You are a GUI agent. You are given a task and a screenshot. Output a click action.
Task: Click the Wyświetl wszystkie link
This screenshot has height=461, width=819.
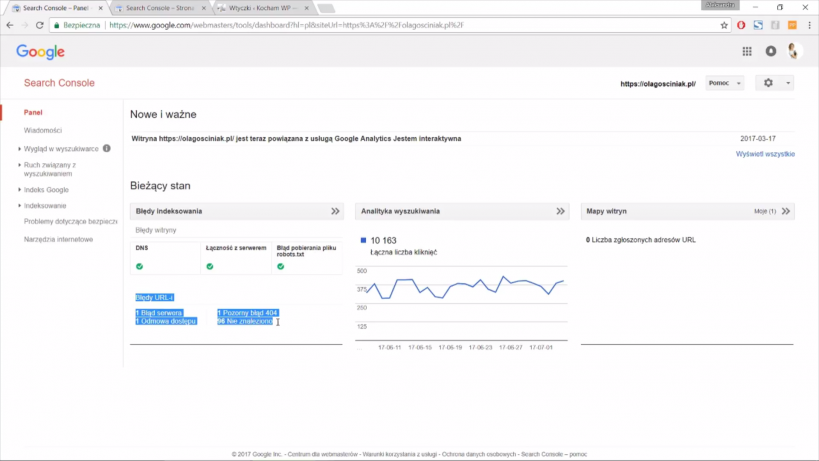coord(765,154)
